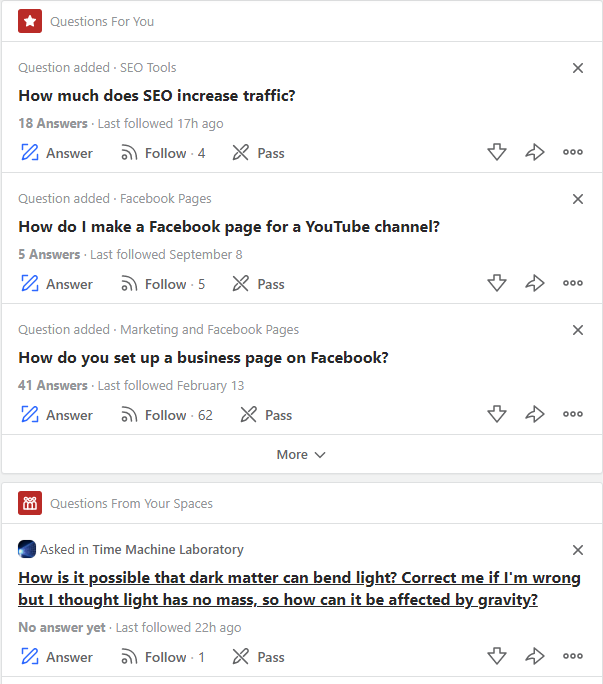Click 'Last followed 17h ago' text

pos(161,123)
